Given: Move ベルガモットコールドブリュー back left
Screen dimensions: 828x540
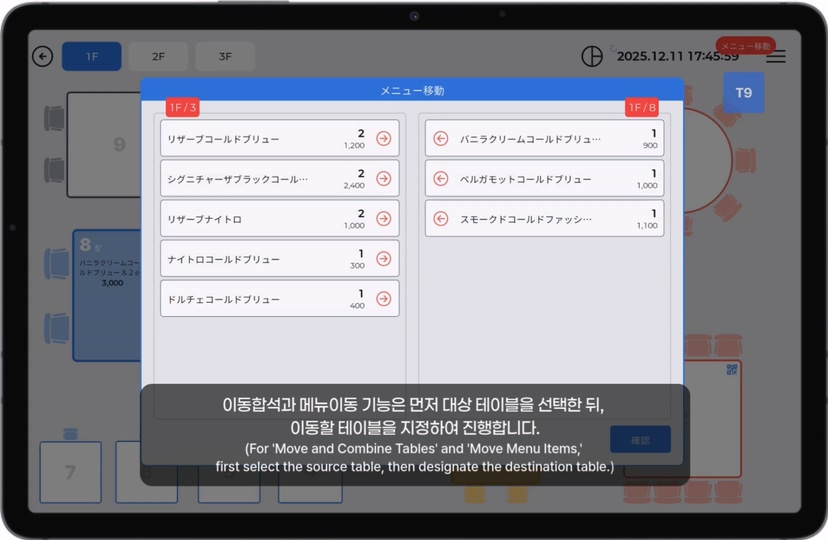Looking at the screenshot, I should pyautogui.click(x=441, y=179).
